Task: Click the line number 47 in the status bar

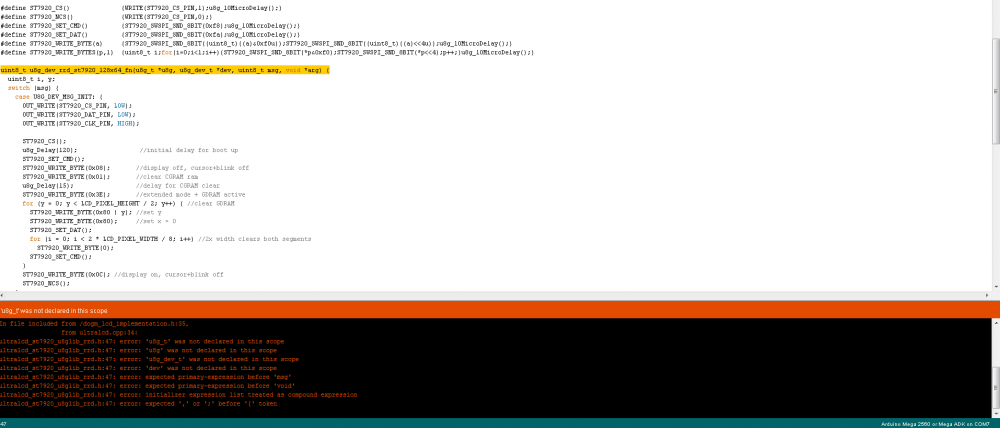Action: coord(3,424)
